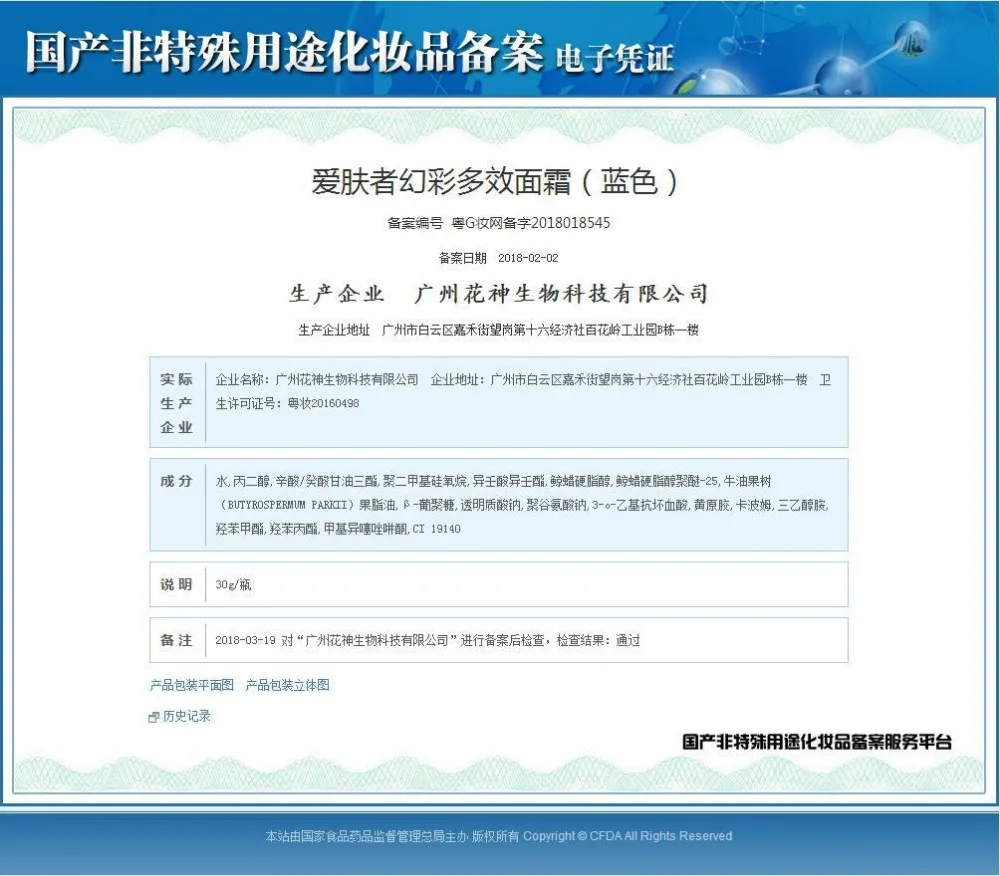Click the filing date 2018-02-02

[x=528, y=258]
